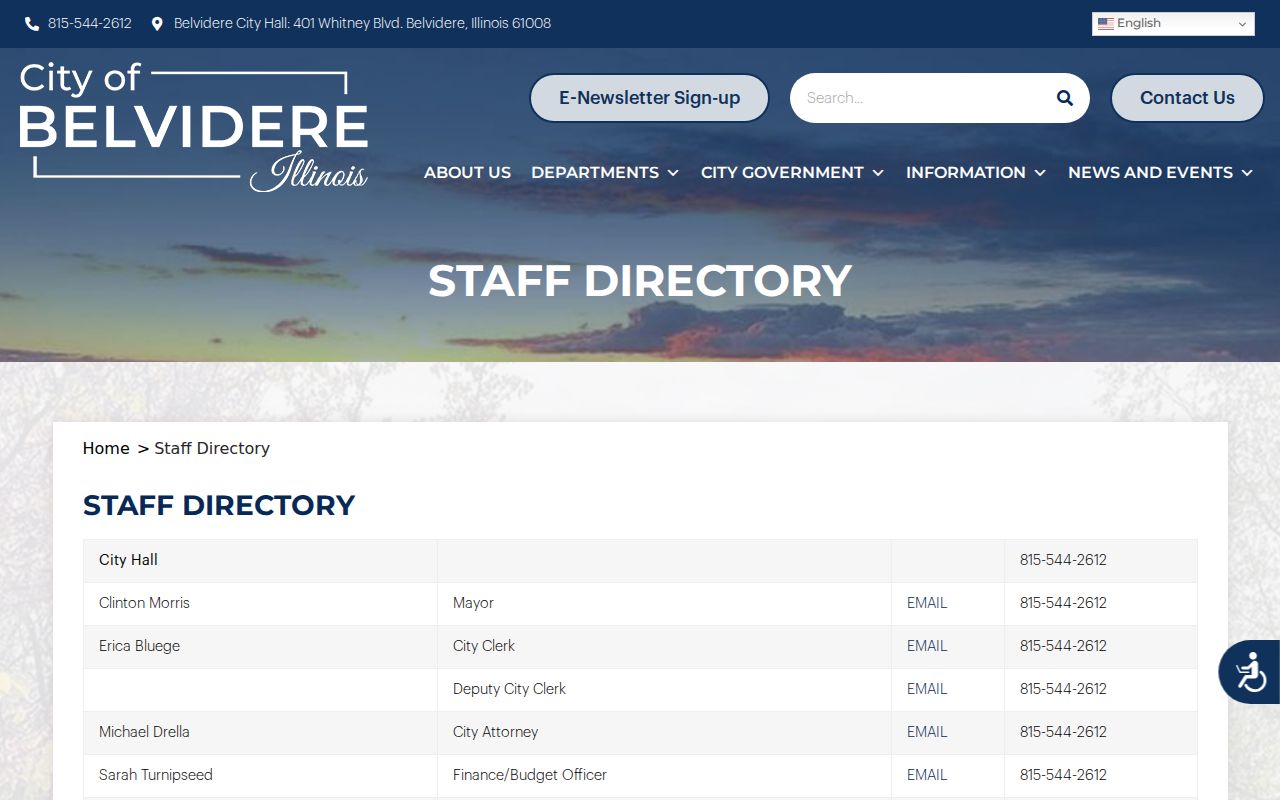This screenshot has width=1280, height=800.
Task: Go to Home breadcrumb link
Action: [106, 448]
